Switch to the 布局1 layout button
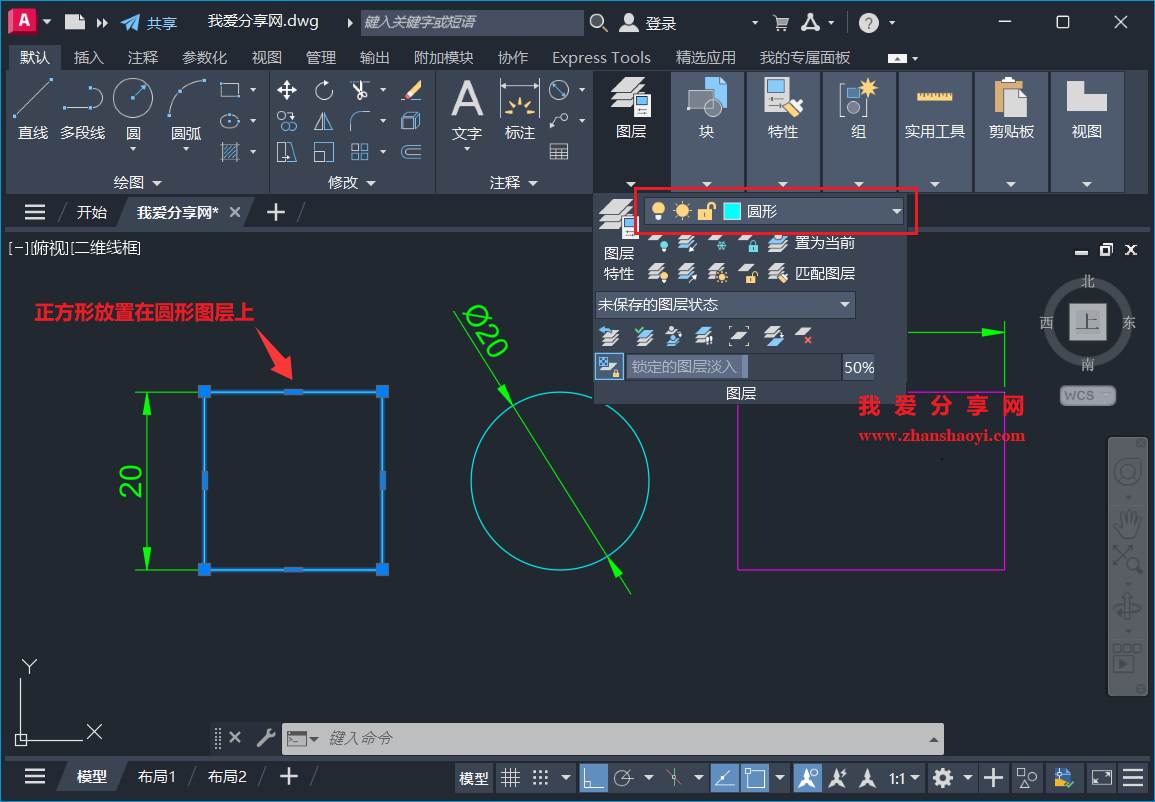Image resolution: width=1155 pixels, height=802 pixels. (x=157, y=776)
